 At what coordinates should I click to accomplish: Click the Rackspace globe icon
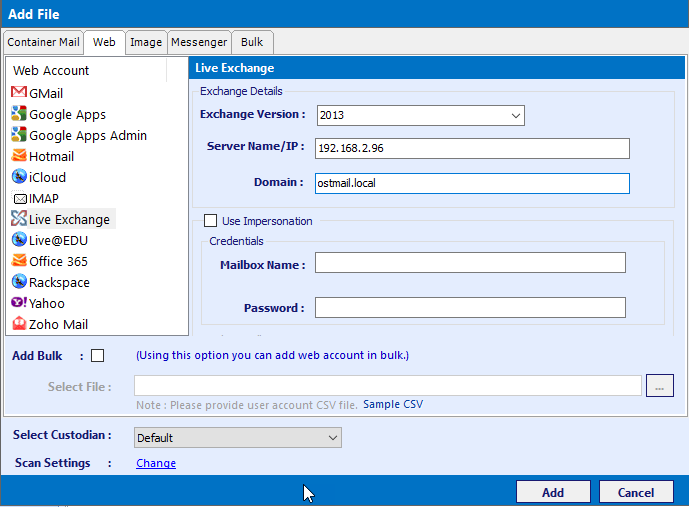(x=19, y=282)
